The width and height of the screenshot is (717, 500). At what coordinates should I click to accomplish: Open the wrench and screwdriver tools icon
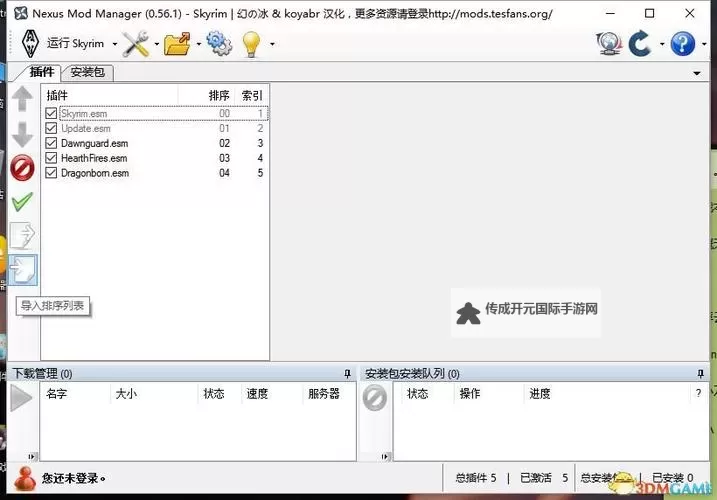coord(136,44)
